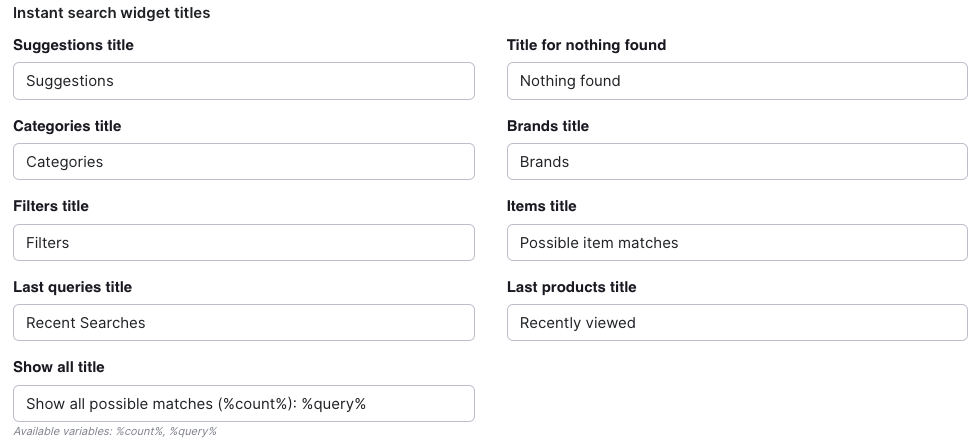This screenshot has height=444, width=977.
Task: Click the 'Available variables' hint text
Action: click(x=115, y=431)
